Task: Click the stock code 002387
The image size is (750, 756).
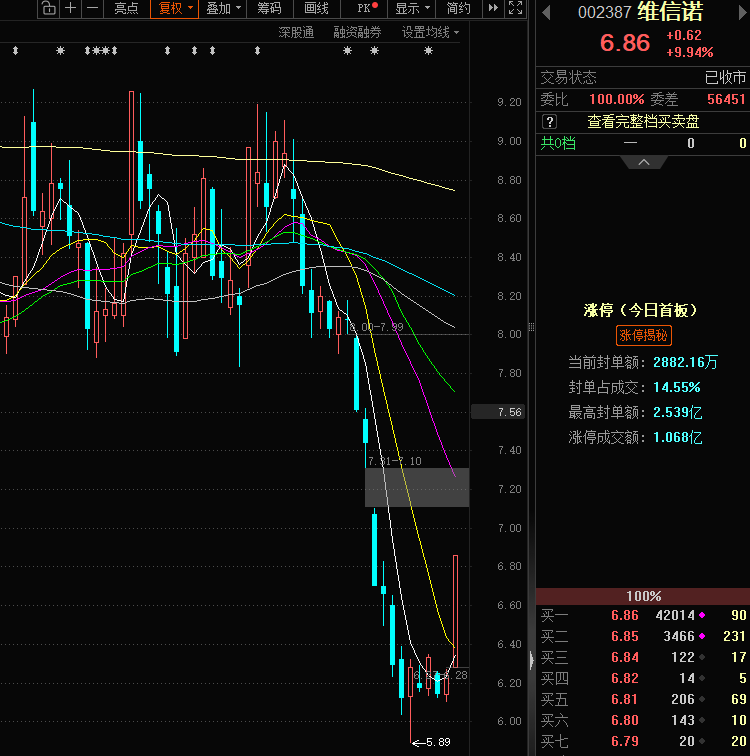Action: [x=604, y=12]
